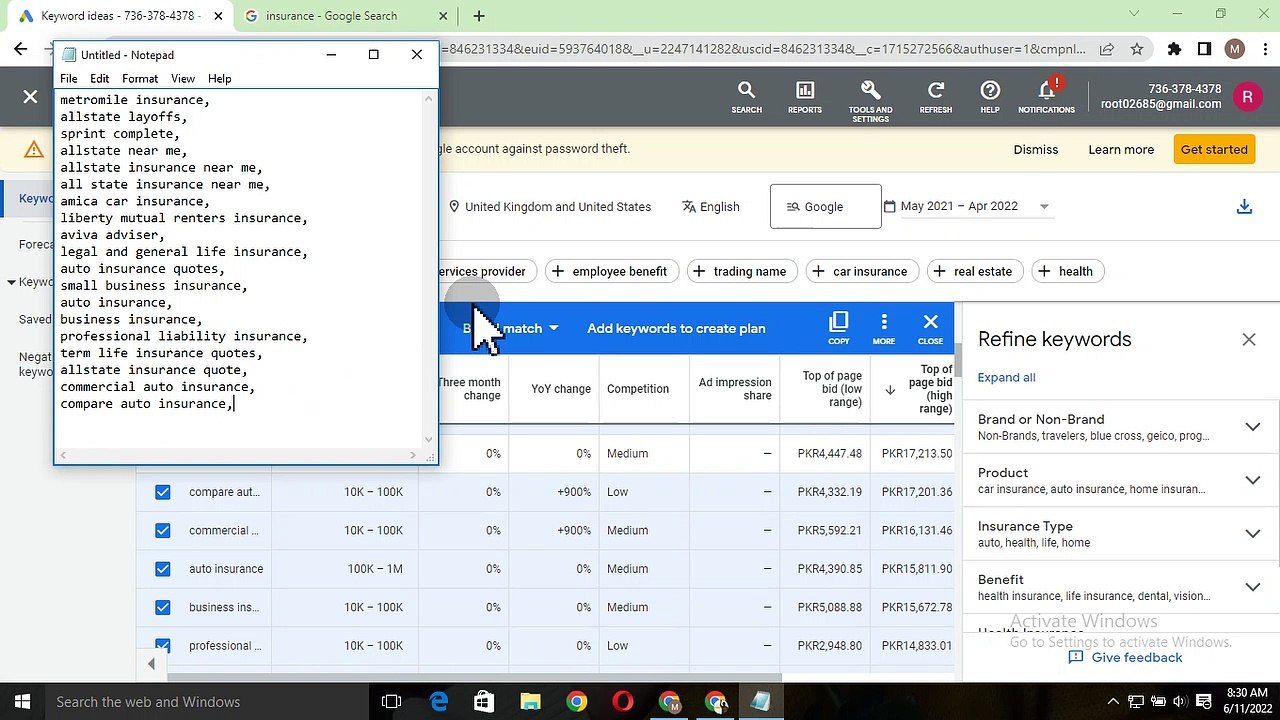This screenshot has height=720, width=1280.
Task: Expand the Brand or Non-Brand section
Action: tap(1252, 427)
